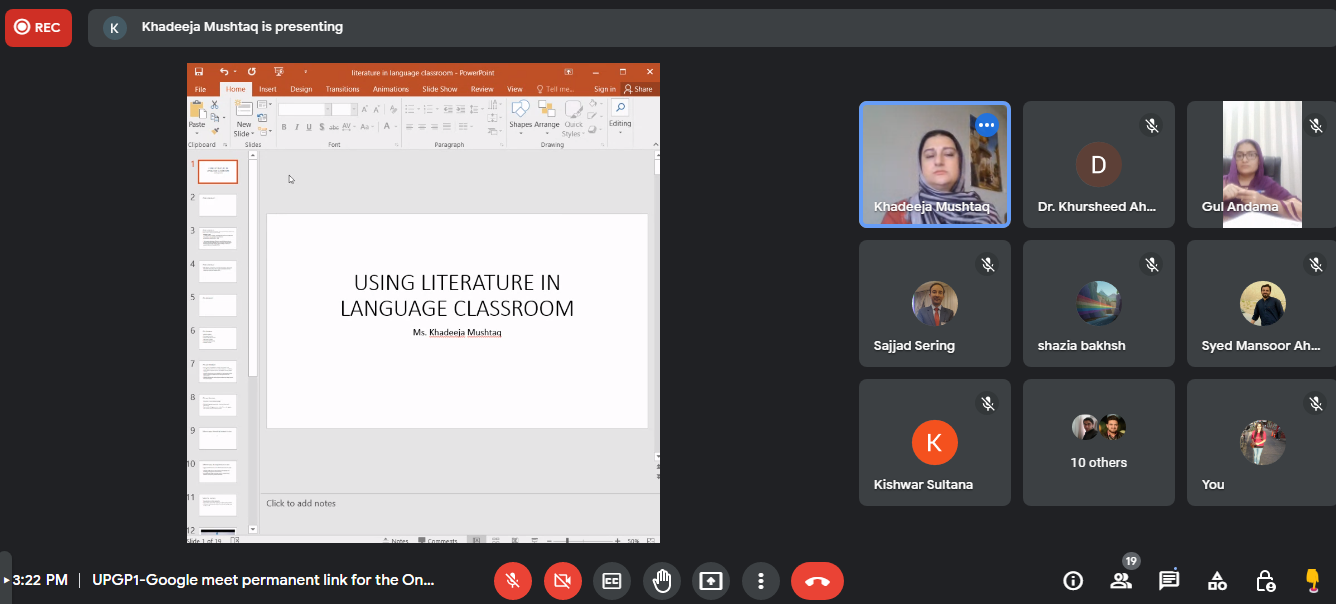1336x604 pixels.
Task: Select the slide 3 thumbnail in the slide pane
Action: (218, 238)
